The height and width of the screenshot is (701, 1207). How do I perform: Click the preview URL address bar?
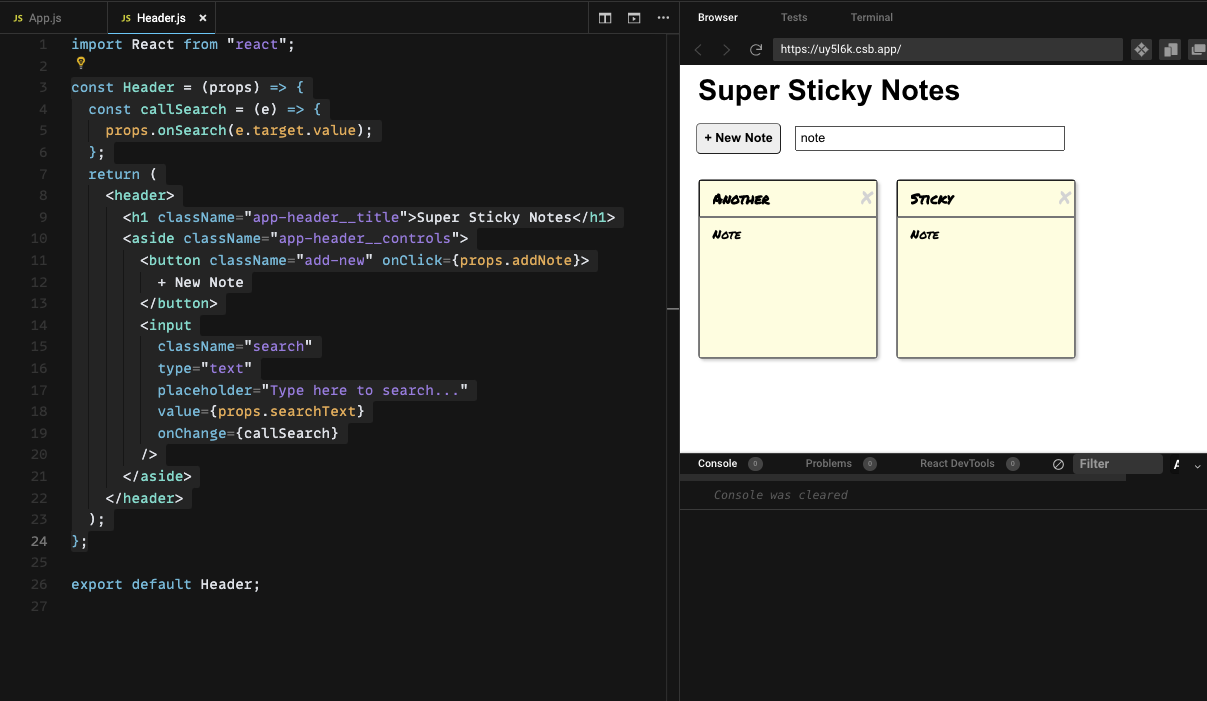[947, 49]
